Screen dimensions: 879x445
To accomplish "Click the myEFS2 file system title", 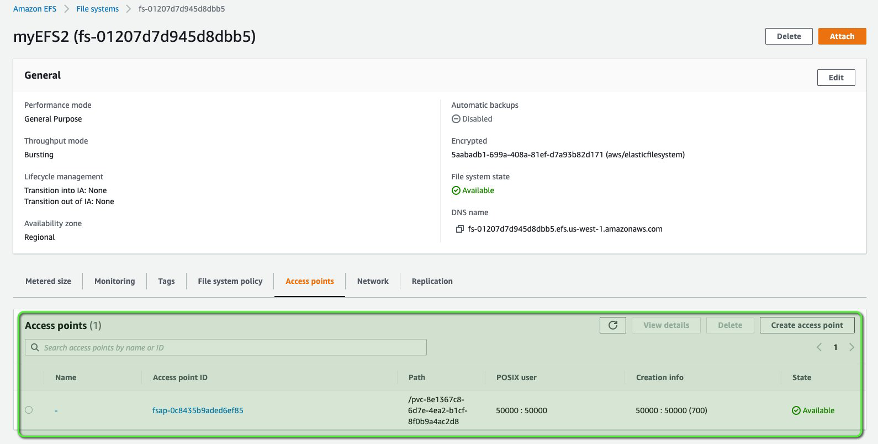I will pyautogui.click(x=134, y=37).
